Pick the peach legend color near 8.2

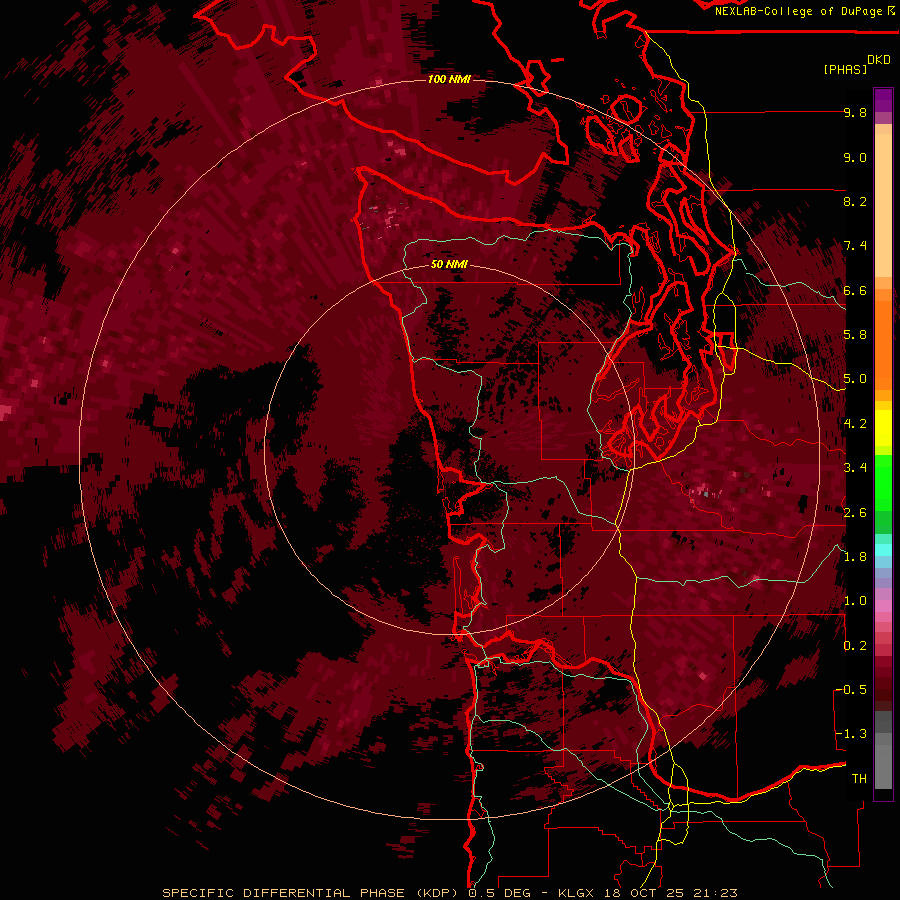(x=883, y=205)
